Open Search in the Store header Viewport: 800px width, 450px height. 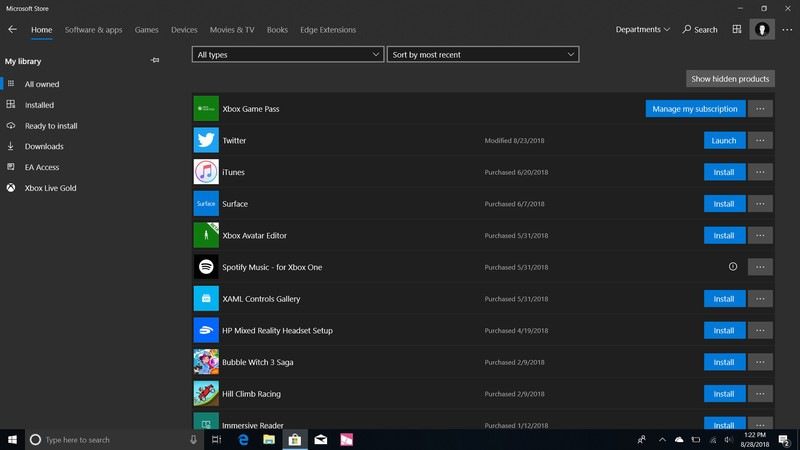pos(700,30)
